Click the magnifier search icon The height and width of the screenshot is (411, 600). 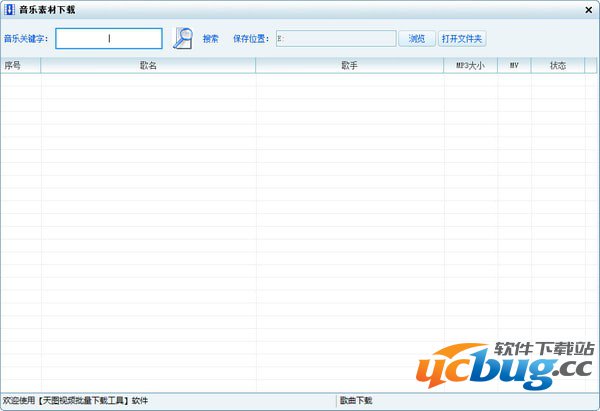(182, 38)
